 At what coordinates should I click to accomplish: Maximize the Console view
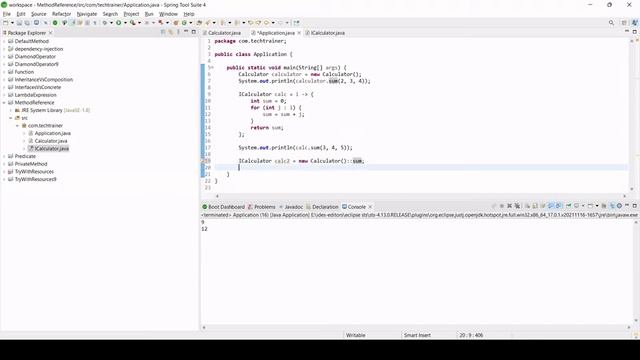coord(635,206)
